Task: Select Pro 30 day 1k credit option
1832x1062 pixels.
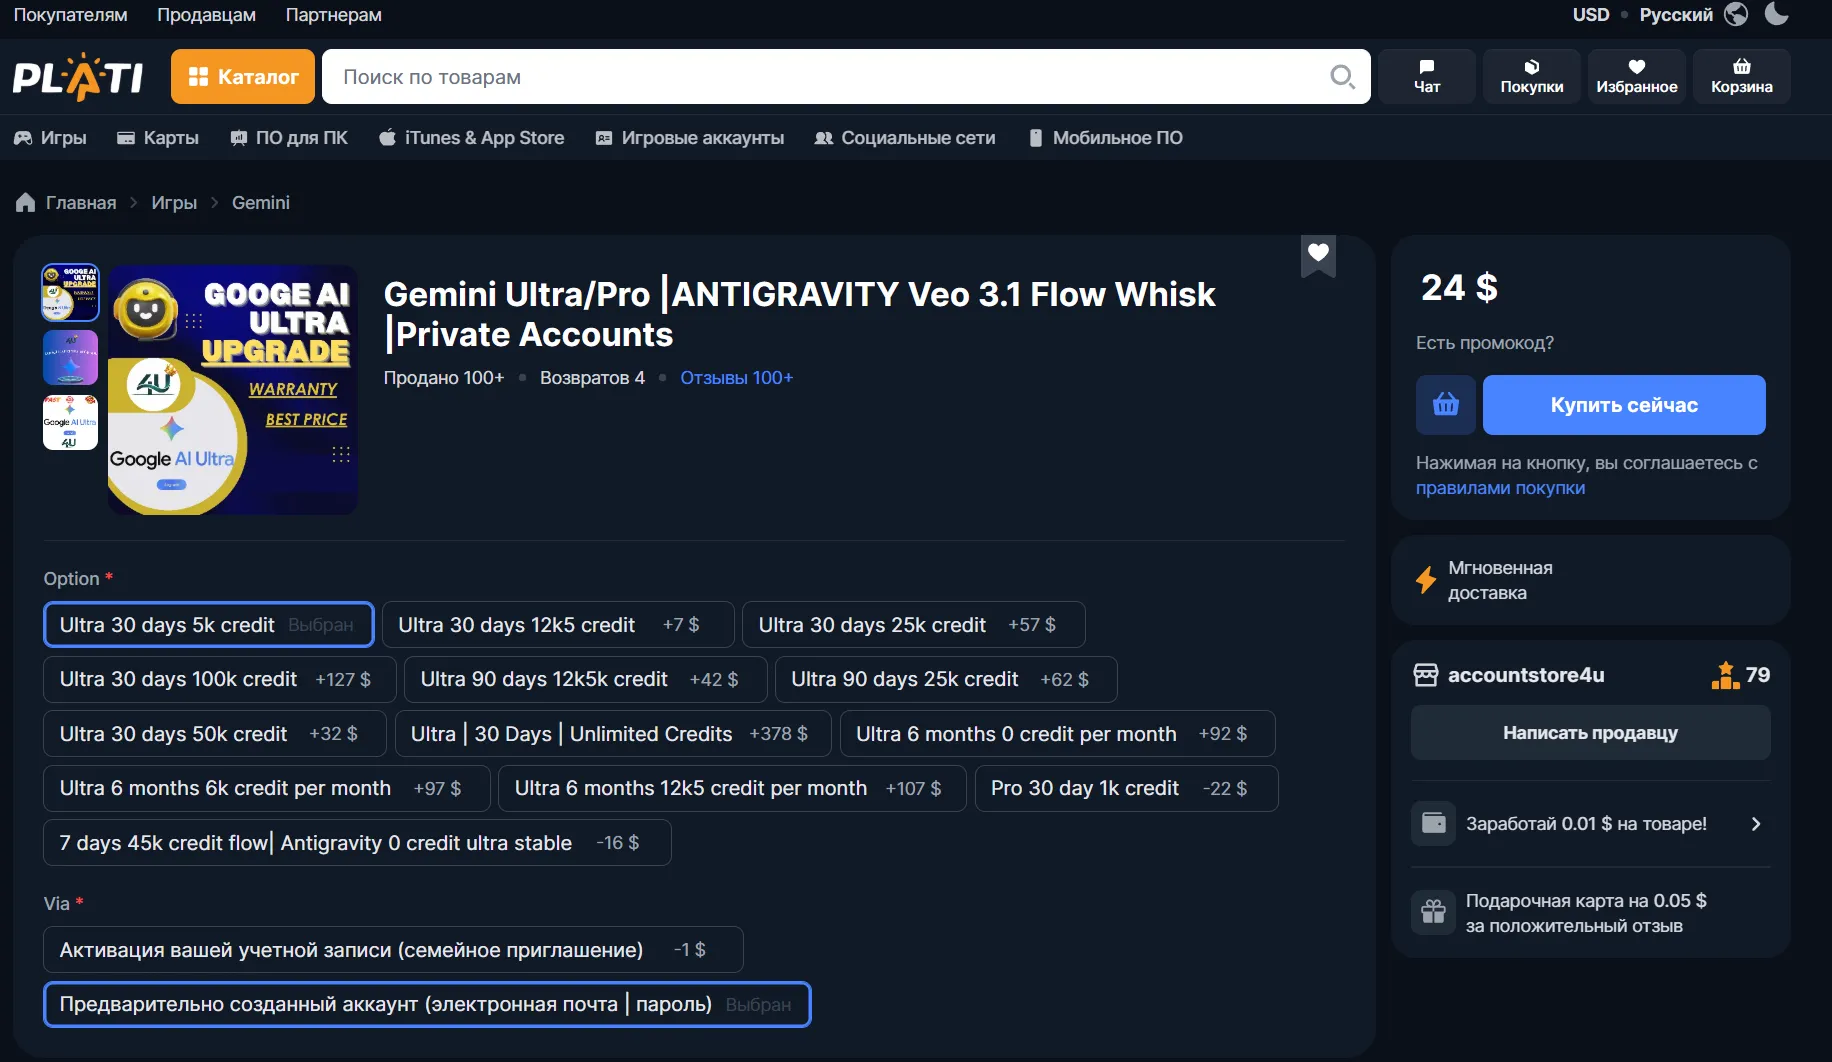Action: 1126,789
